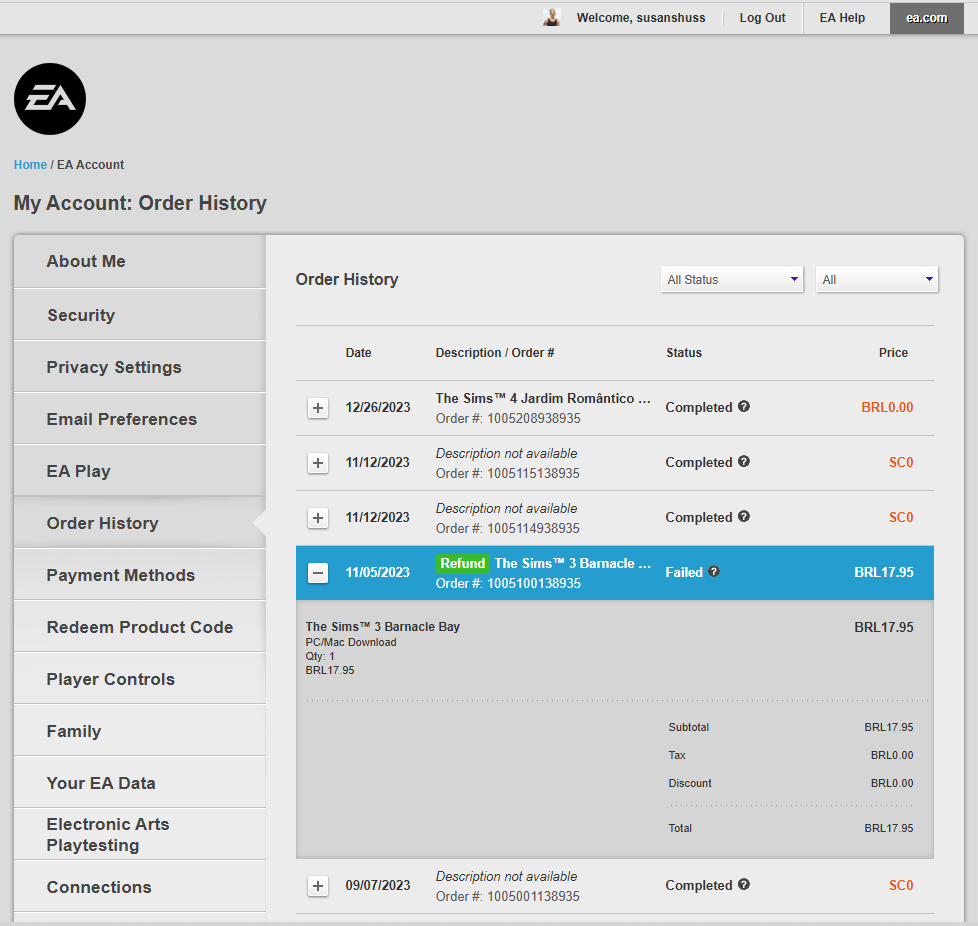Expand the 09/07/2023 order row
The height and width of the screenshot is (926, 978).
[x=318, y=885]
